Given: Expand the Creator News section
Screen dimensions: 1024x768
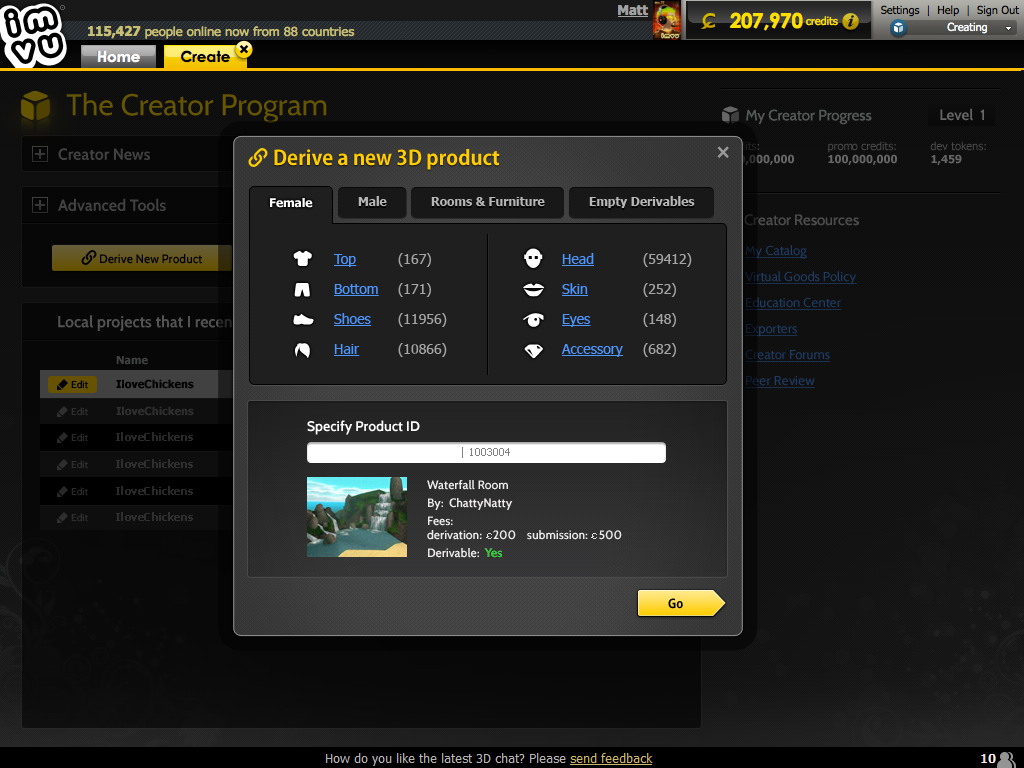Looking at the screenshot, I should click(x=40, y=154).
